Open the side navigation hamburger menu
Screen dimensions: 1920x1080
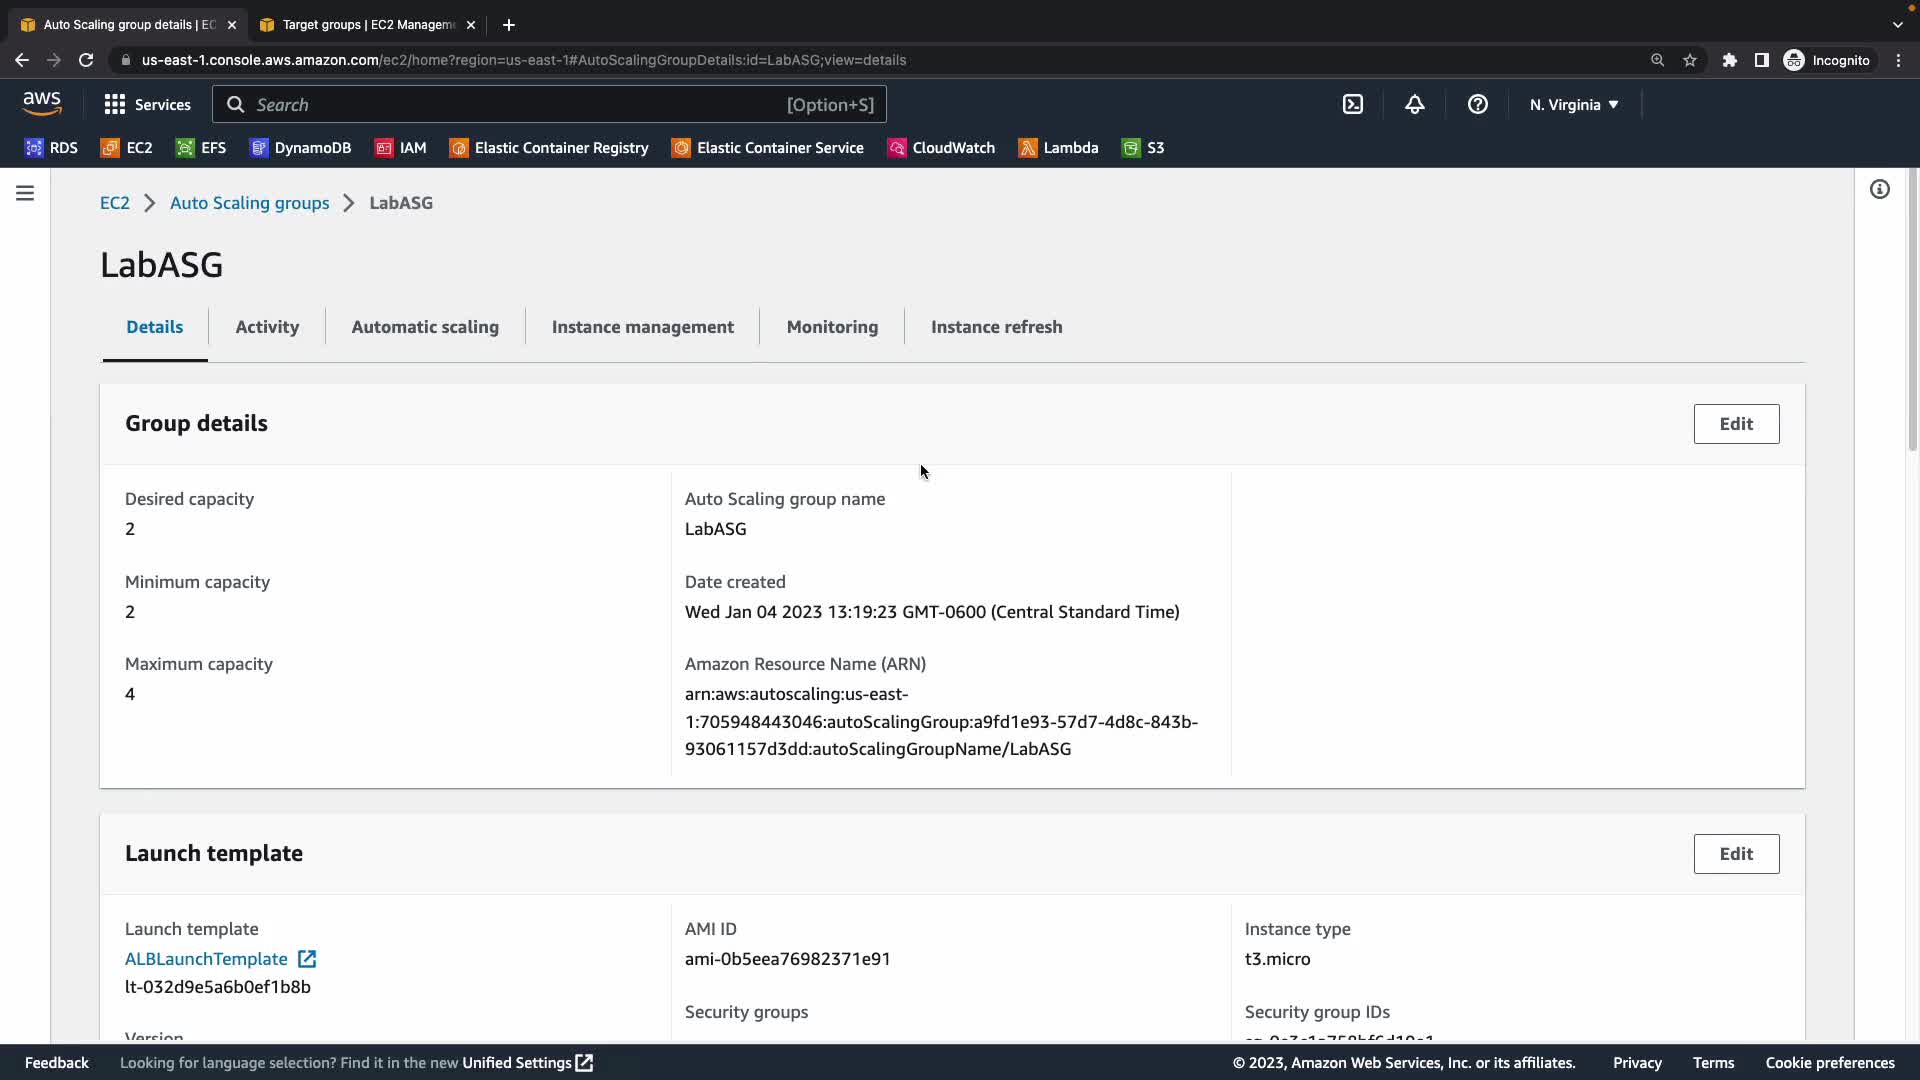coord(25,193)
